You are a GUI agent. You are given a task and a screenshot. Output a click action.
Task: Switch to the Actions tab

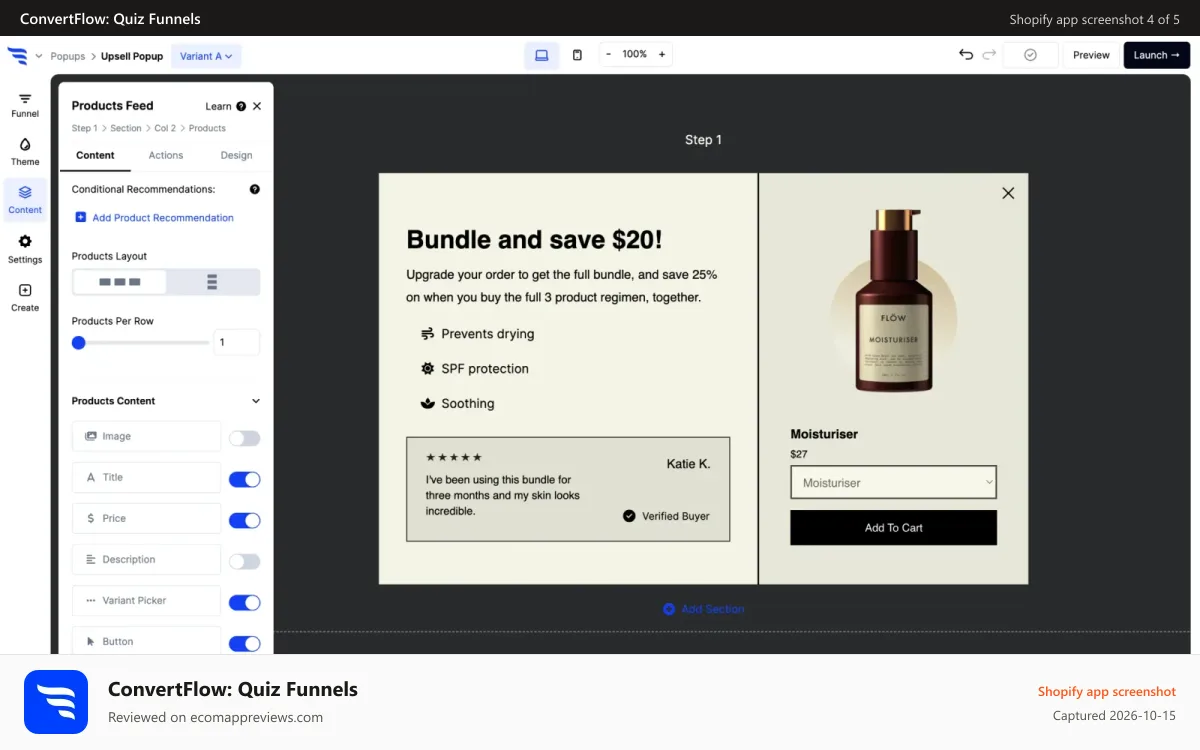pos(166,155)
